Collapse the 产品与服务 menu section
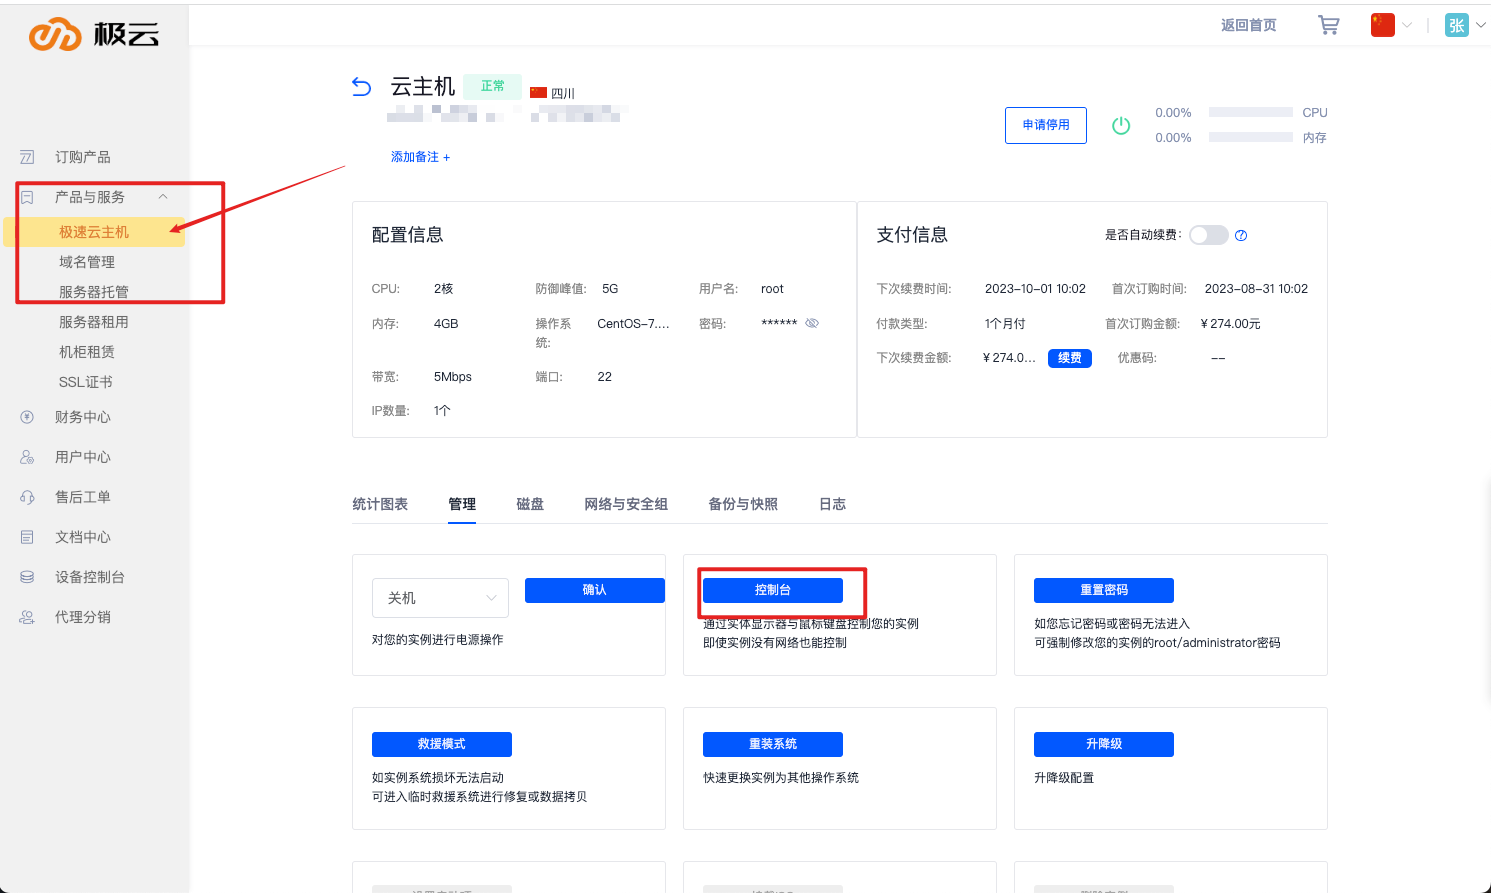 (x=163, y=197)
